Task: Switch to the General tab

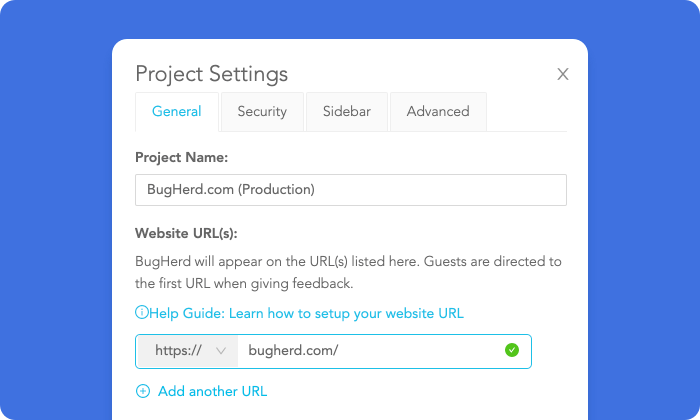Action: 177,112
